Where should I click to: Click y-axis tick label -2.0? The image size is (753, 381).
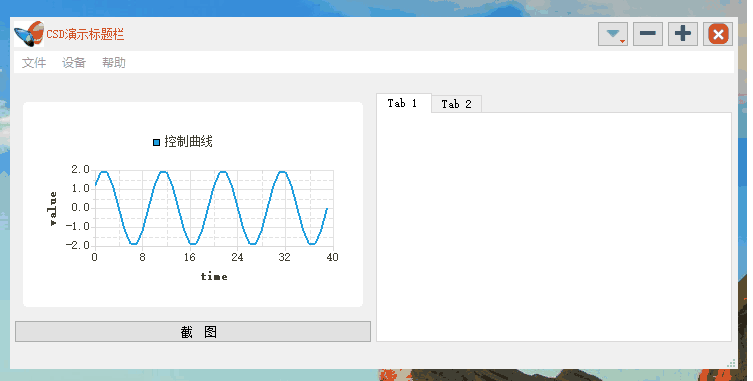pos(78,245)
